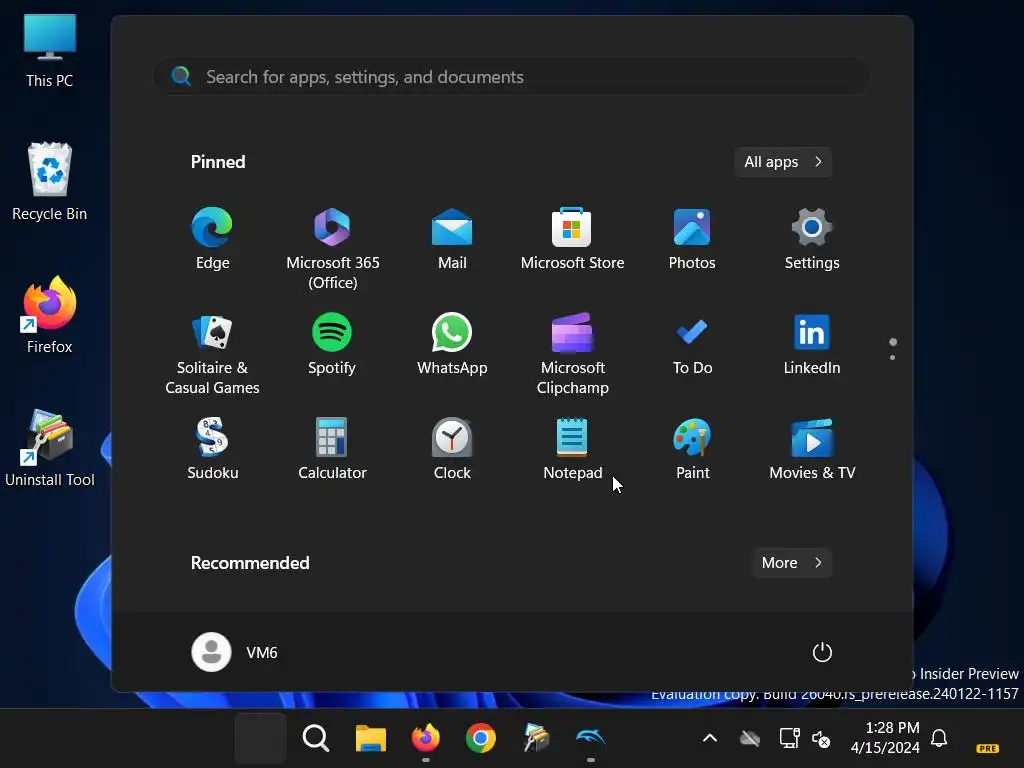Open Google Chrome from taskbar
Screen dimensions: 1024x768
[481, 738]
